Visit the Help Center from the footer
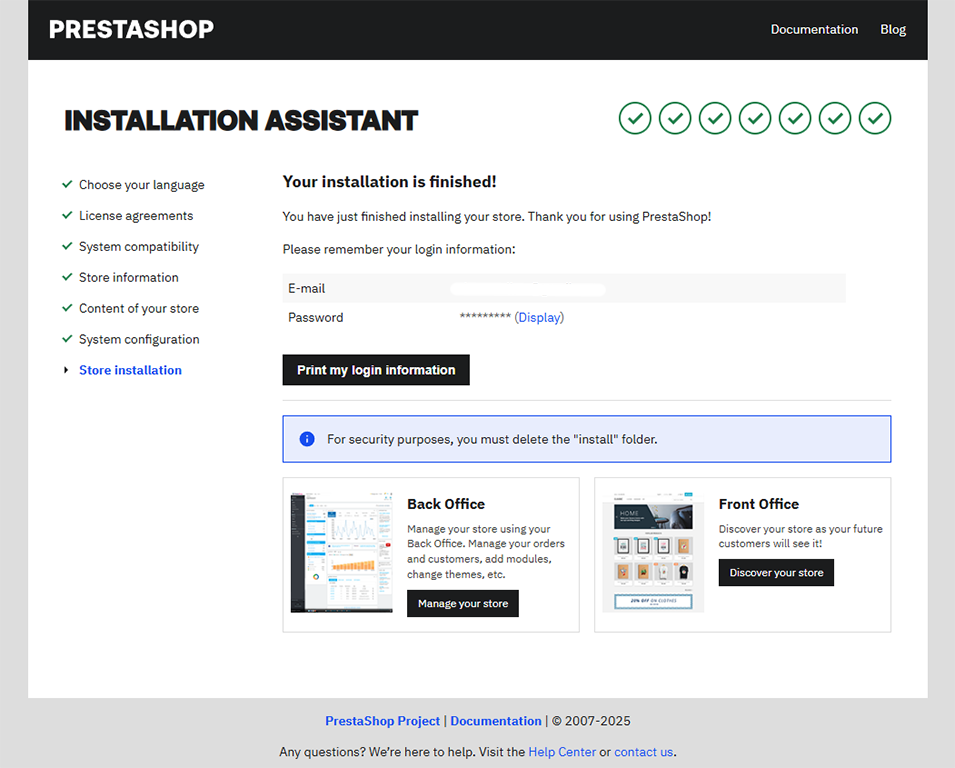955x768 pixels. coord(562,751)
